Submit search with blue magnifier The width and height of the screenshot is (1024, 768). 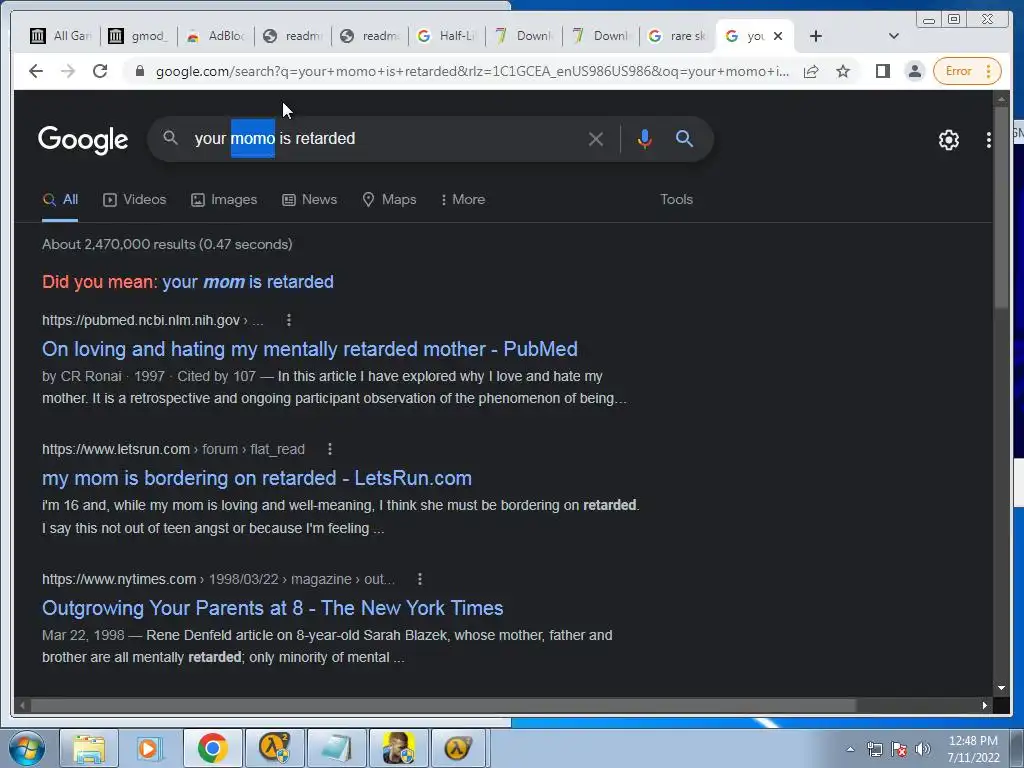(x=684, y=138)
